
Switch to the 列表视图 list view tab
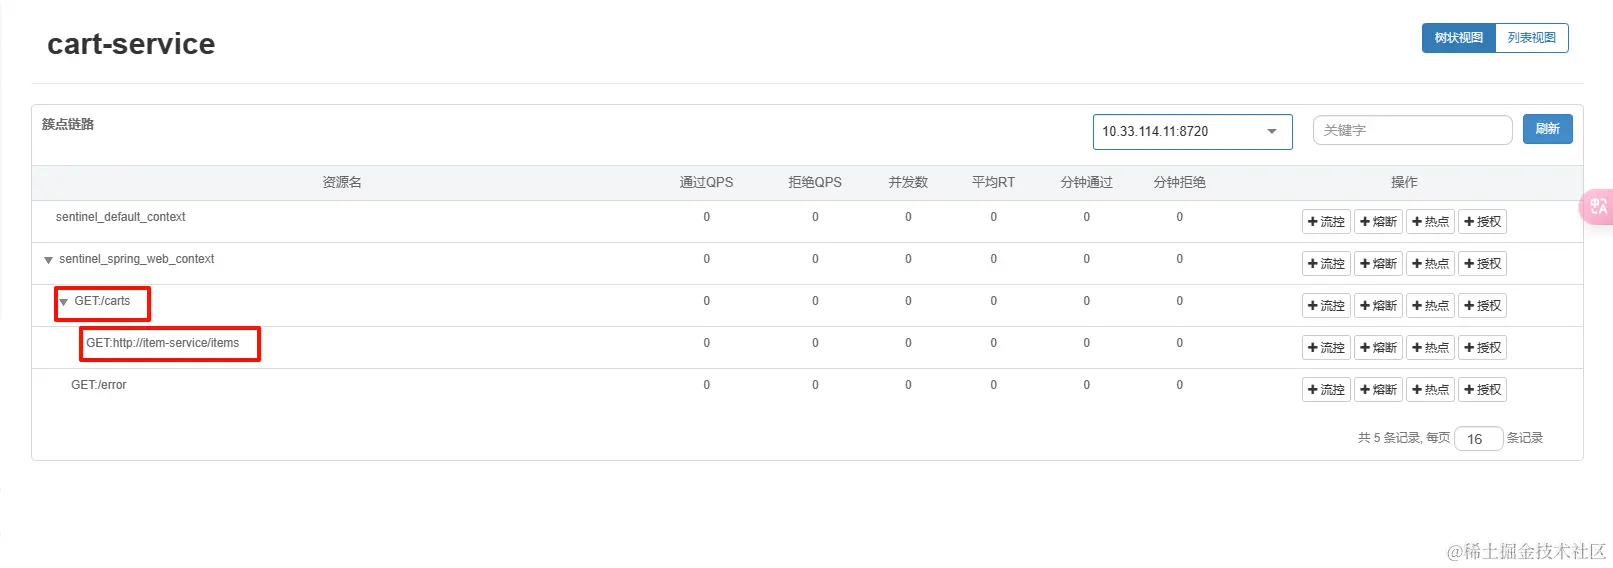pyautogui.click(x=1531, y=38)
